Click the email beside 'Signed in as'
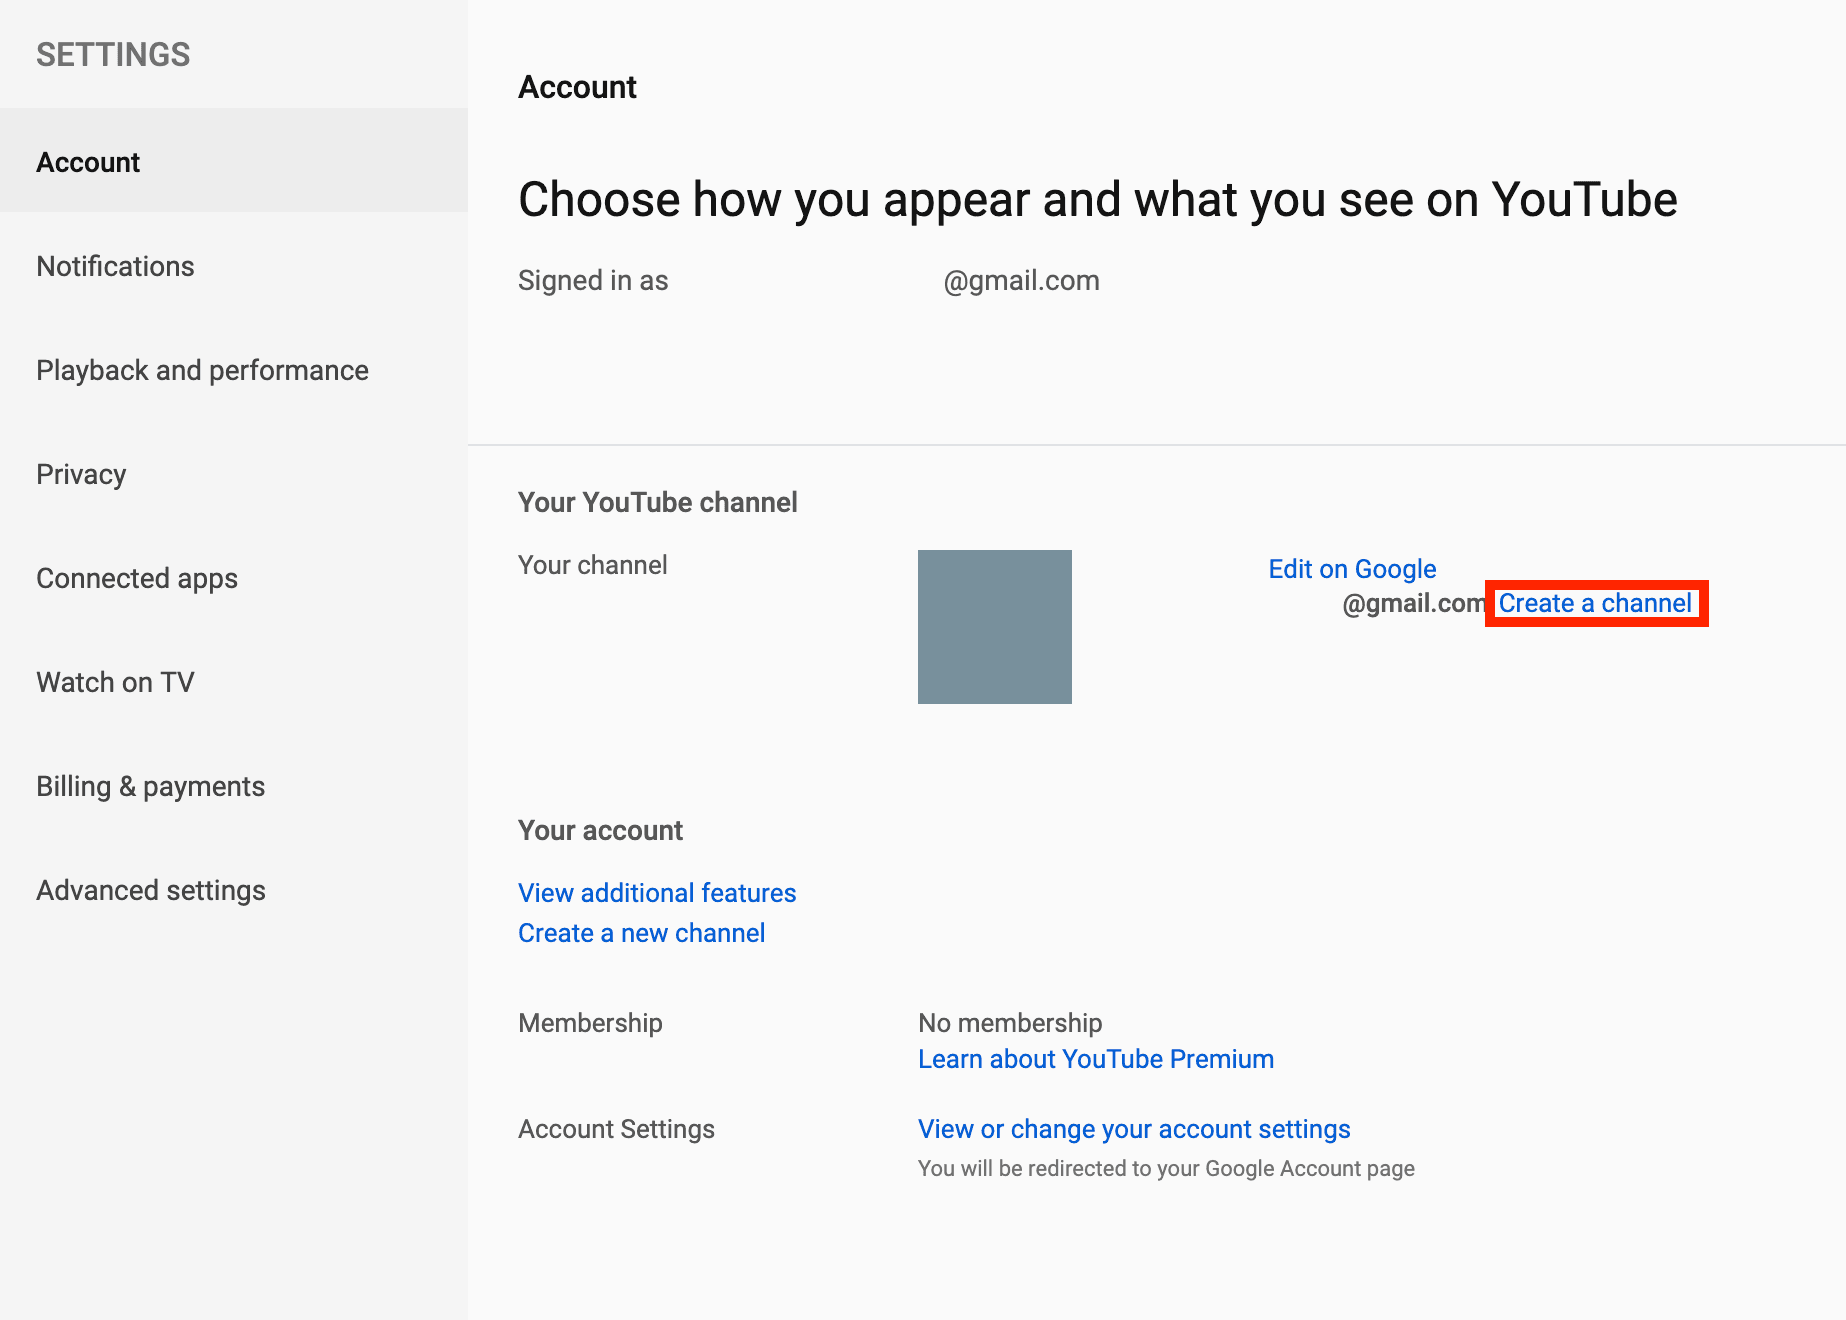The height and width of the screenshot is (1320, 1846). (x=1020, y=281)
